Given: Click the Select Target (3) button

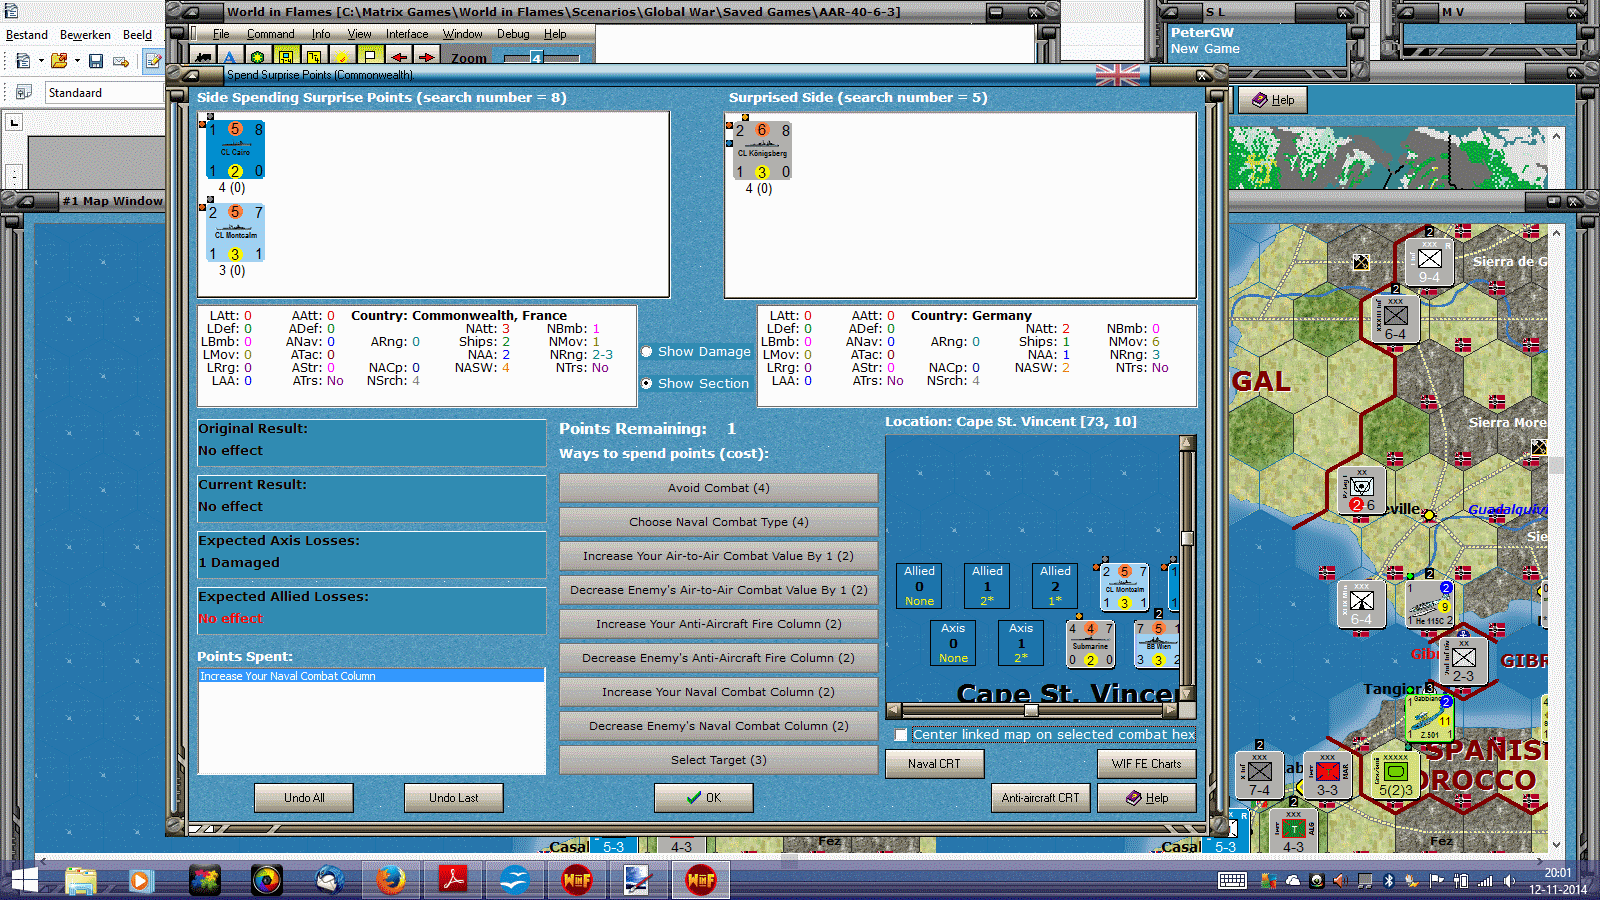Looking at the screenshot, I should coord(719,760).
